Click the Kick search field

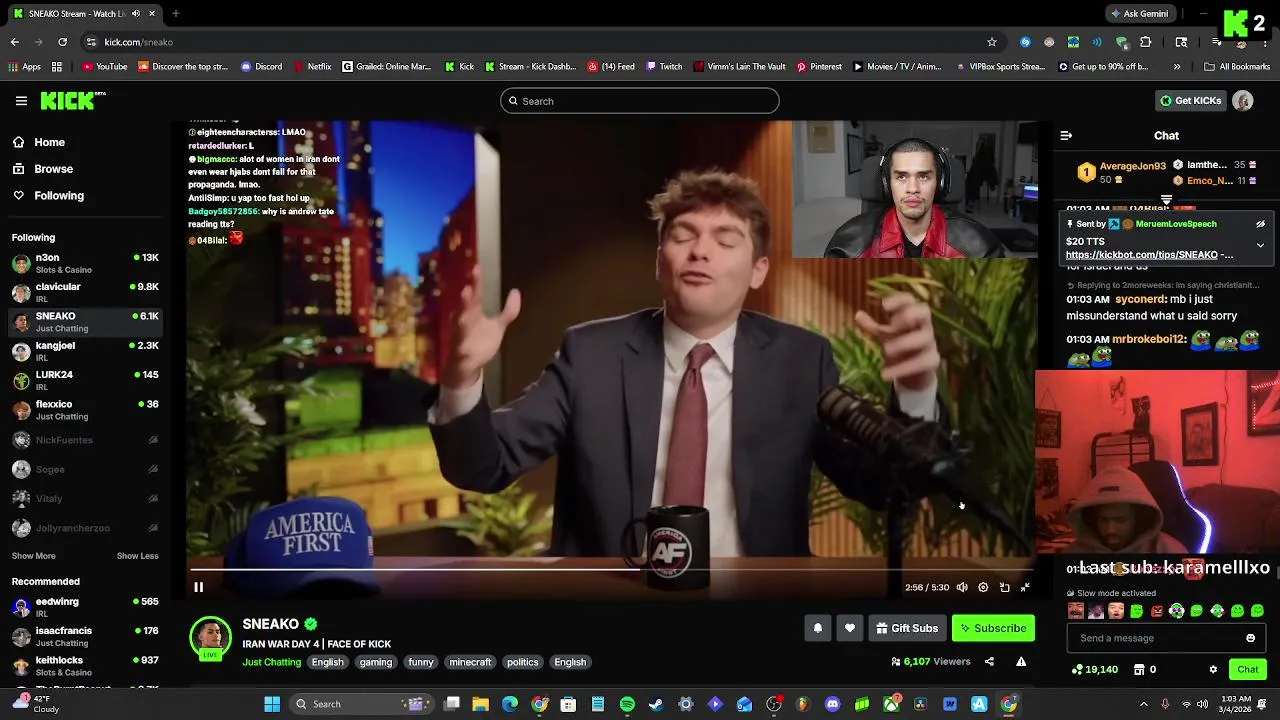click(x=640, y=101)
